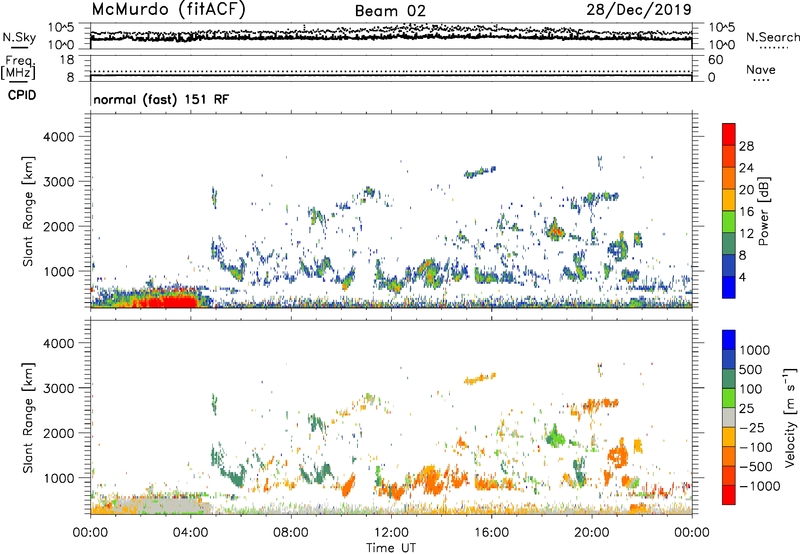Click the date '28/Dec/2019'
800x554 pixels.
pos(639,9)
